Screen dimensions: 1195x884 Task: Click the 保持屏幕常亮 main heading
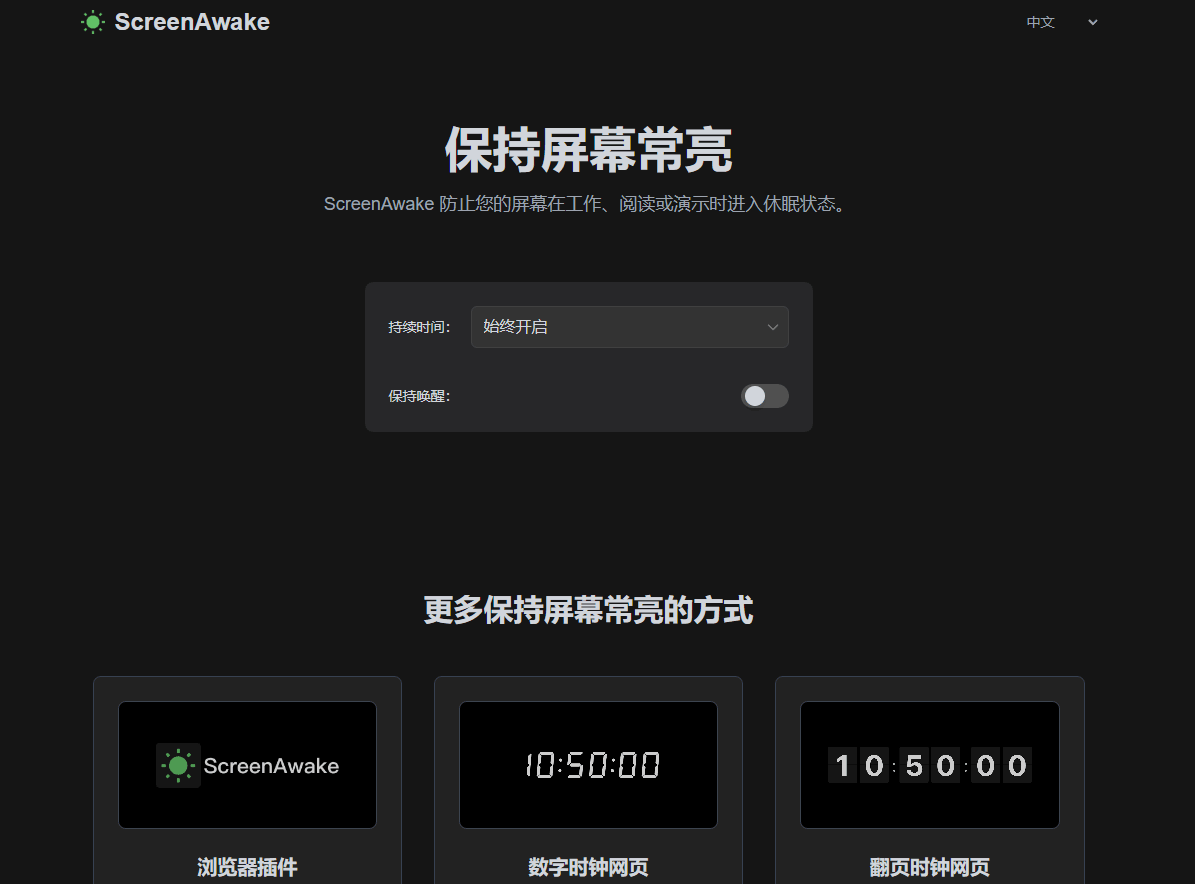point(588,151)
